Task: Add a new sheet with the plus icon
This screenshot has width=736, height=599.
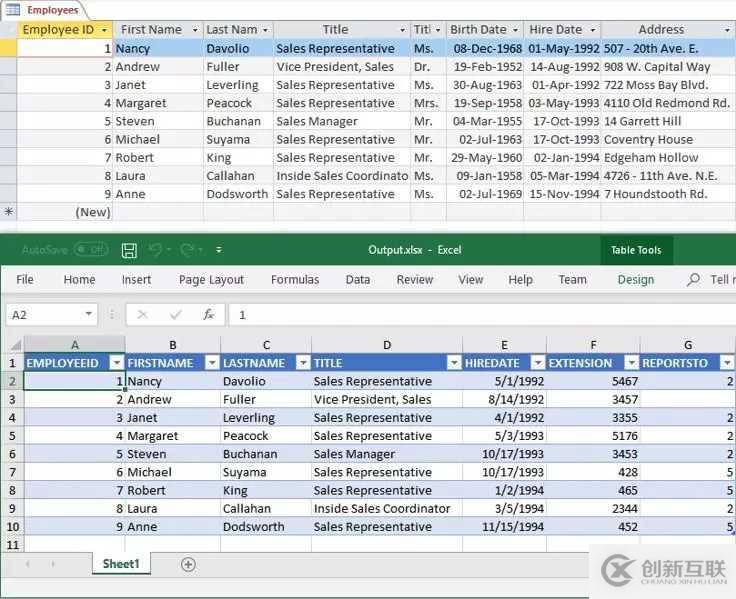Action: (188, 564)
